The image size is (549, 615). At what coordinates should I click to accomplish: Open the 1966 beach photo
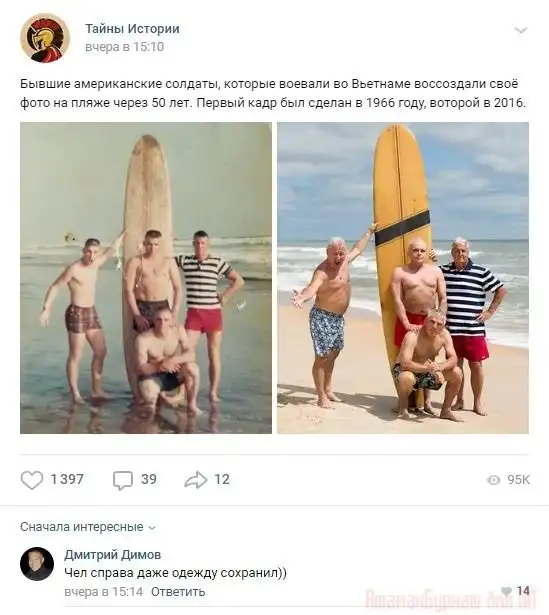146,278
